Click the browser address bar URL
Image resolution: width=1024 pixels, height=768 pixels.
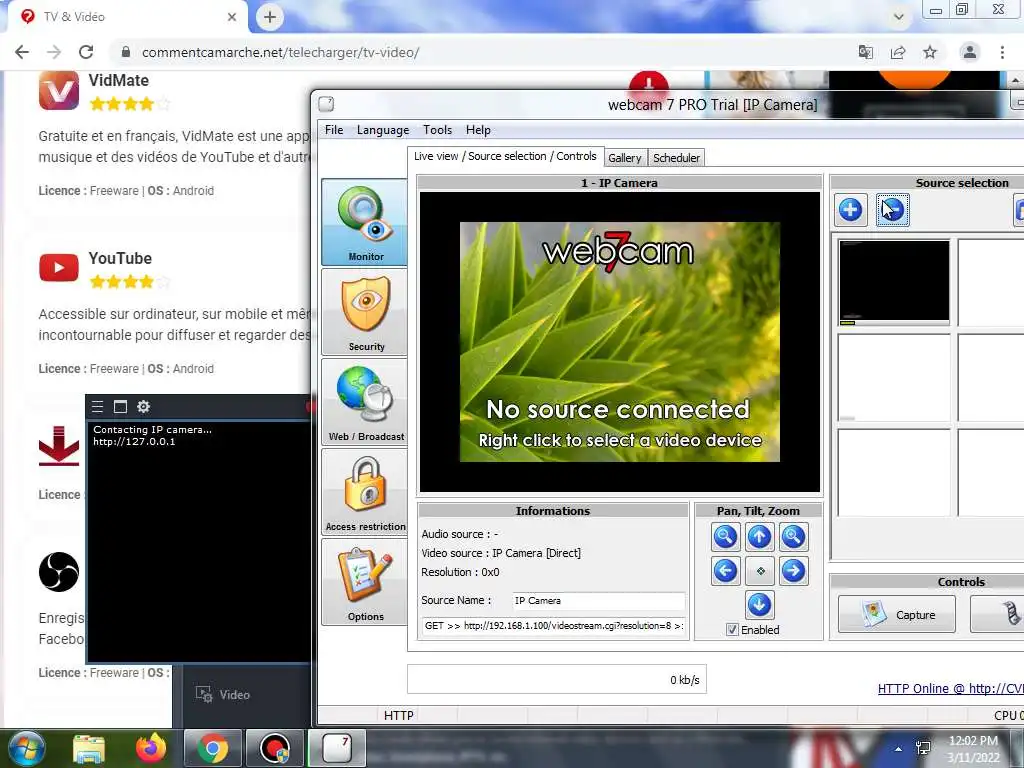pyautogui.click(x=280, y=52)
